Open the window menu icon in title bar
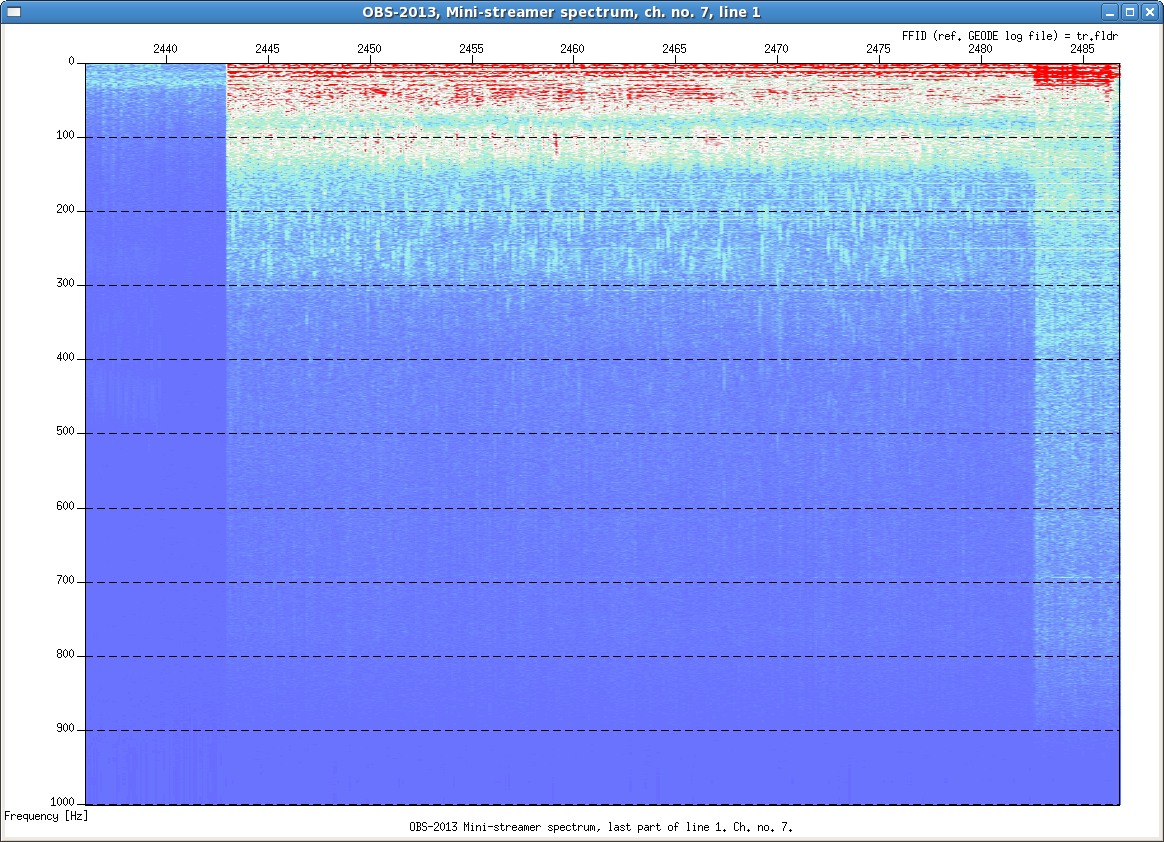 tap(13, 12)
